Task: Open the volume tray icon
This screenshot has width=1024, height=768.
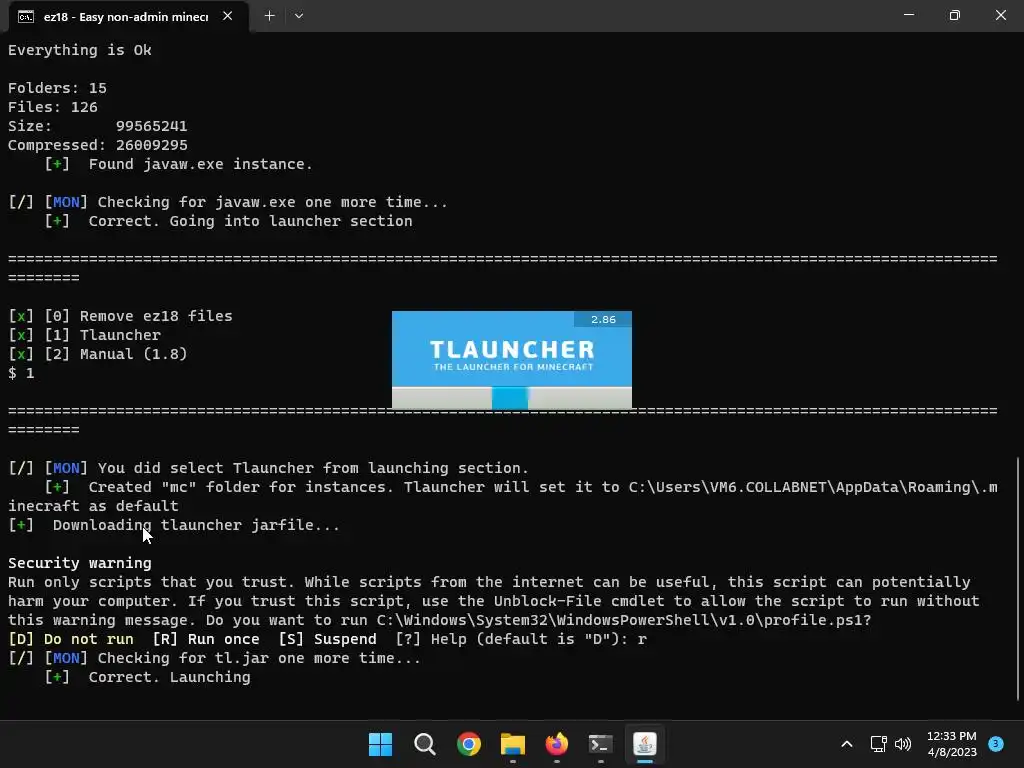Action: click(903, 744)
